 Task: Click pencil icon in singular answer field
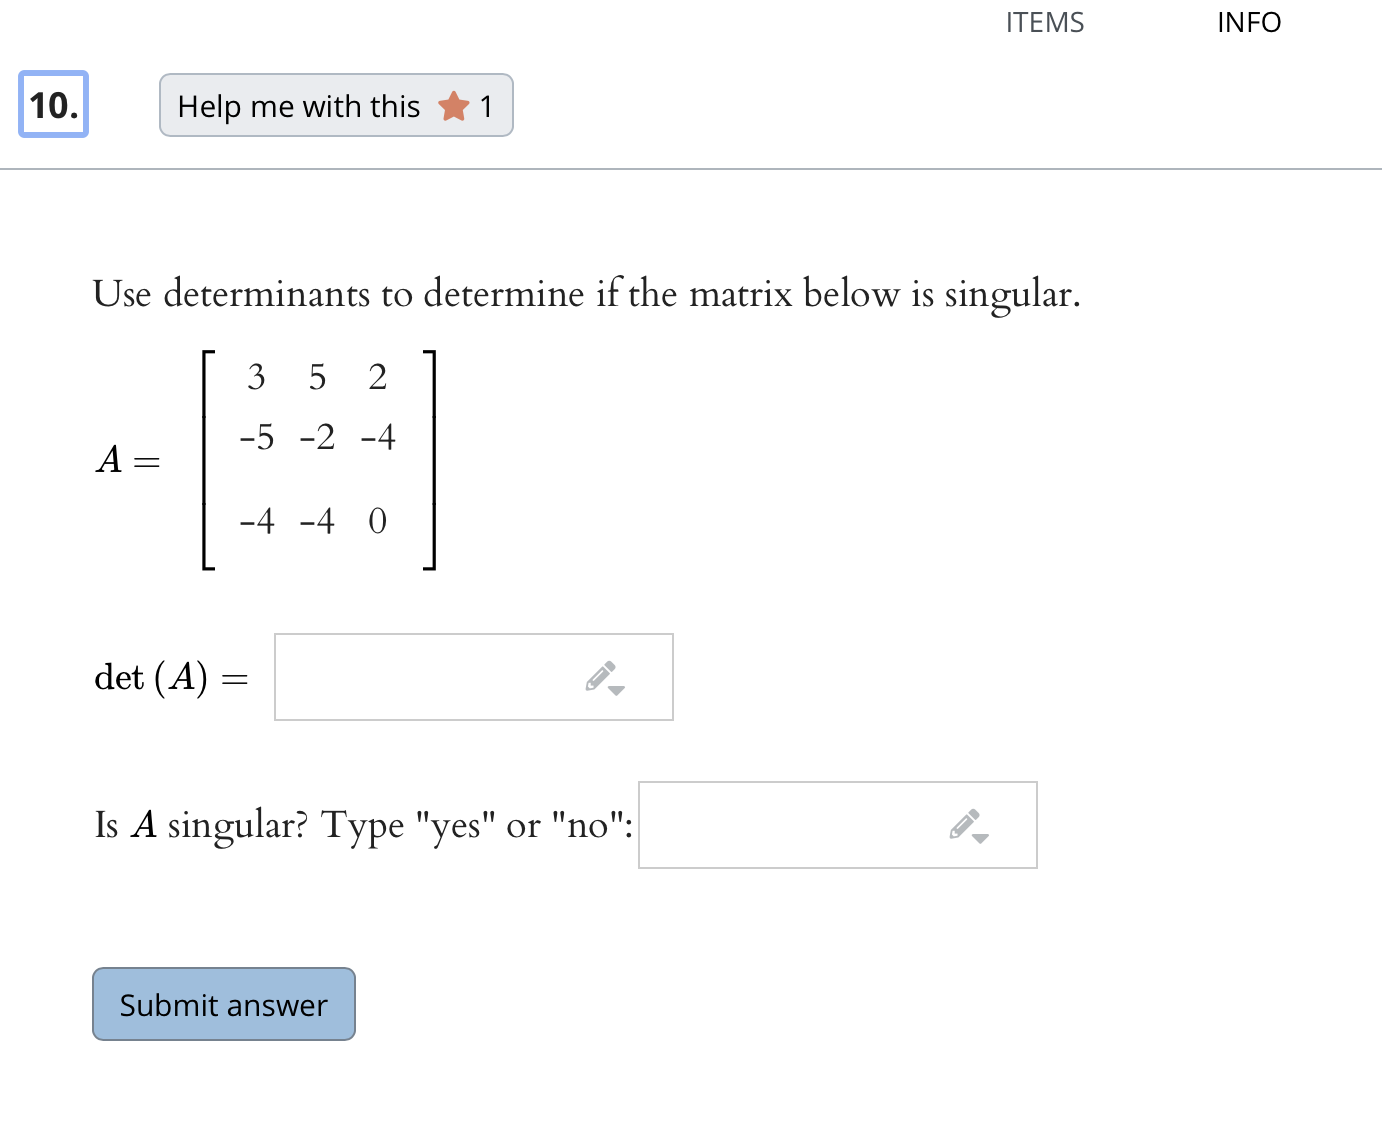[x=965, y=824]
